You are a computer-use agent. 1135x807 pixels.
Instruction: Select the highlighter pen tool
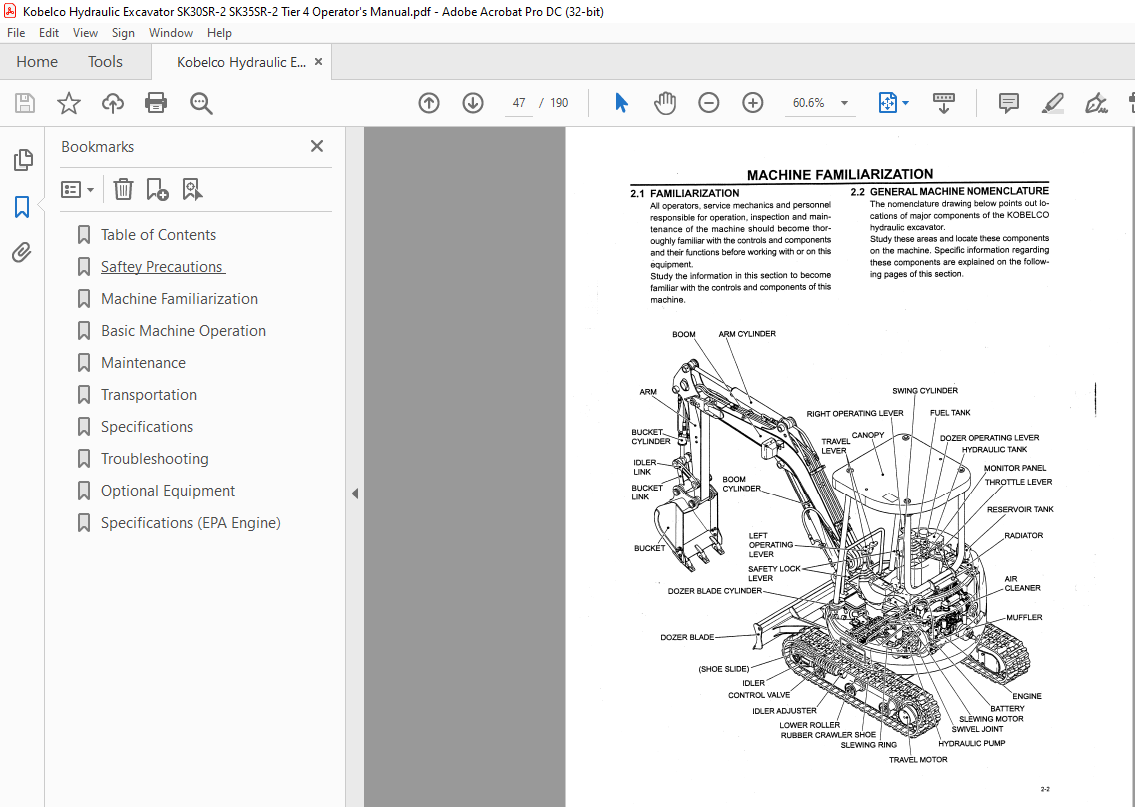pos(1052,103)
